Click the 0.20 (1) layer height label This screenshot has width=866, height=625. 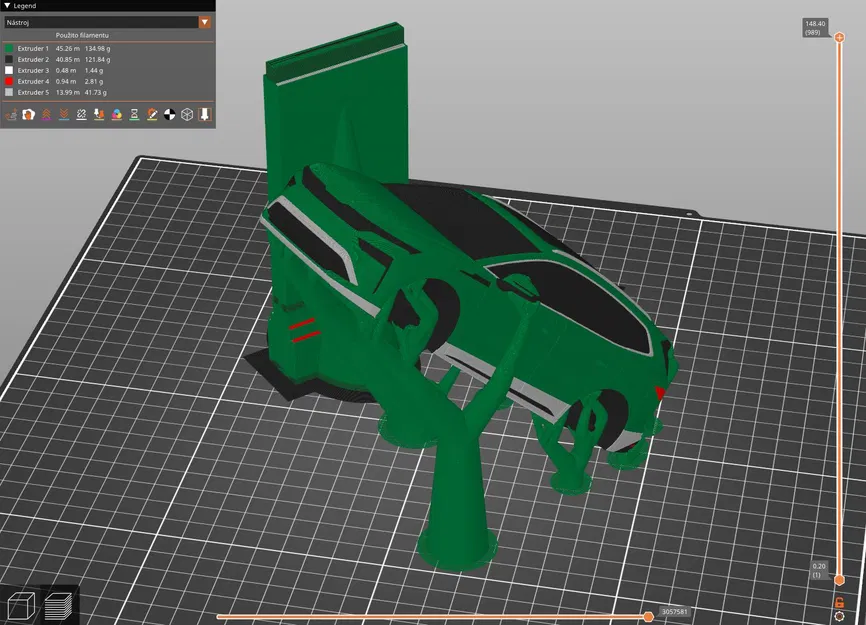(x=819, y=570)
